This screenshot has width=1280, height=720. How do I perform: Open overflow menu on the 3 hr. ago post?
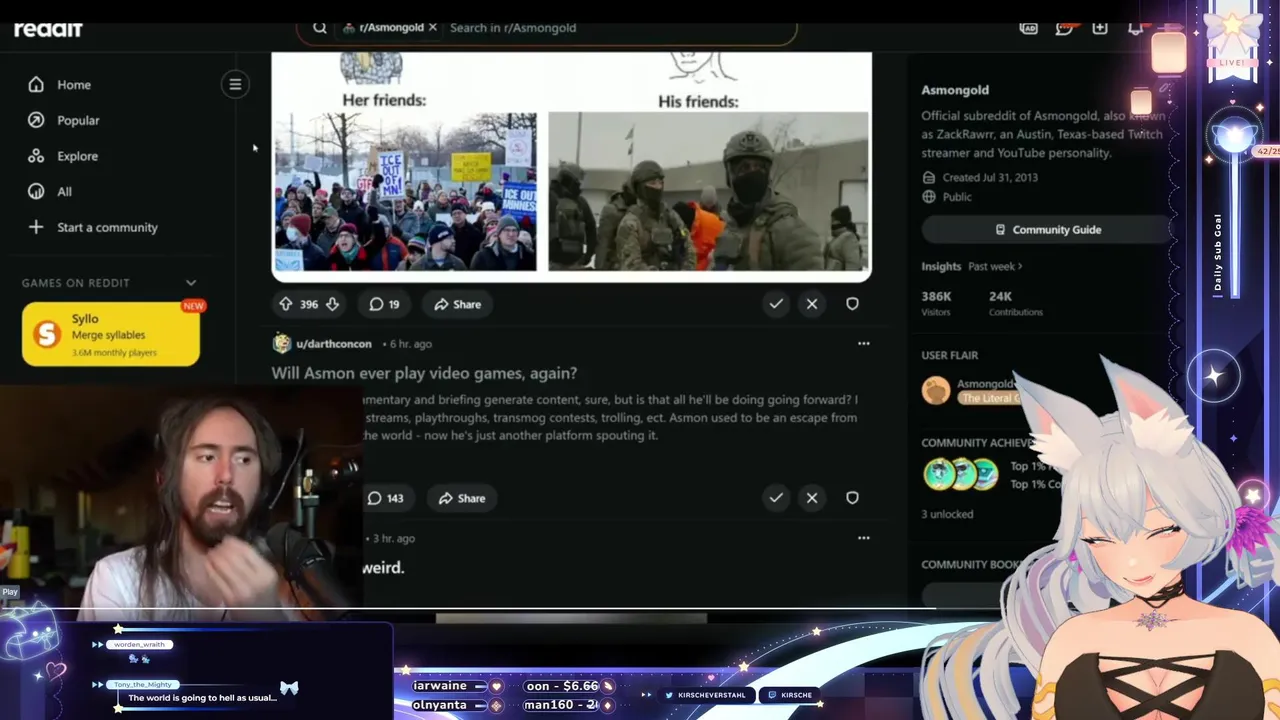tap(863, 538)
